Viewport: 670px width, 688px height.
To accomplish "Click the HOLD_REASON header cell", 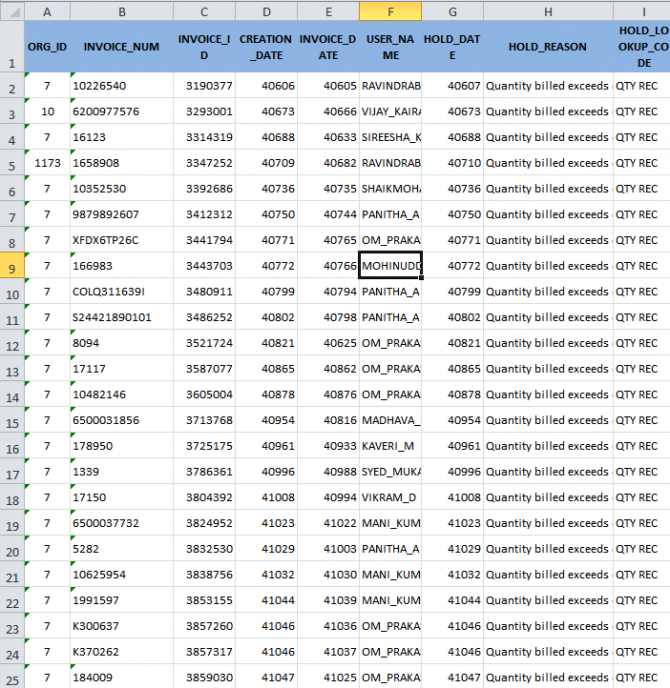I will pos(547,47).
